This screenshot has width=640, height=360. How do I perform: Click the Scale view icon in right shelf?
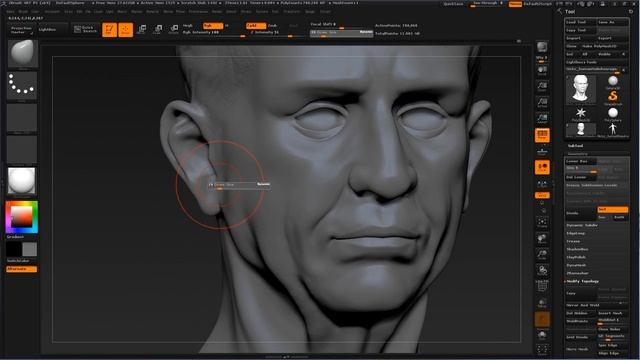pyautogui.click(x=542, y=255)
